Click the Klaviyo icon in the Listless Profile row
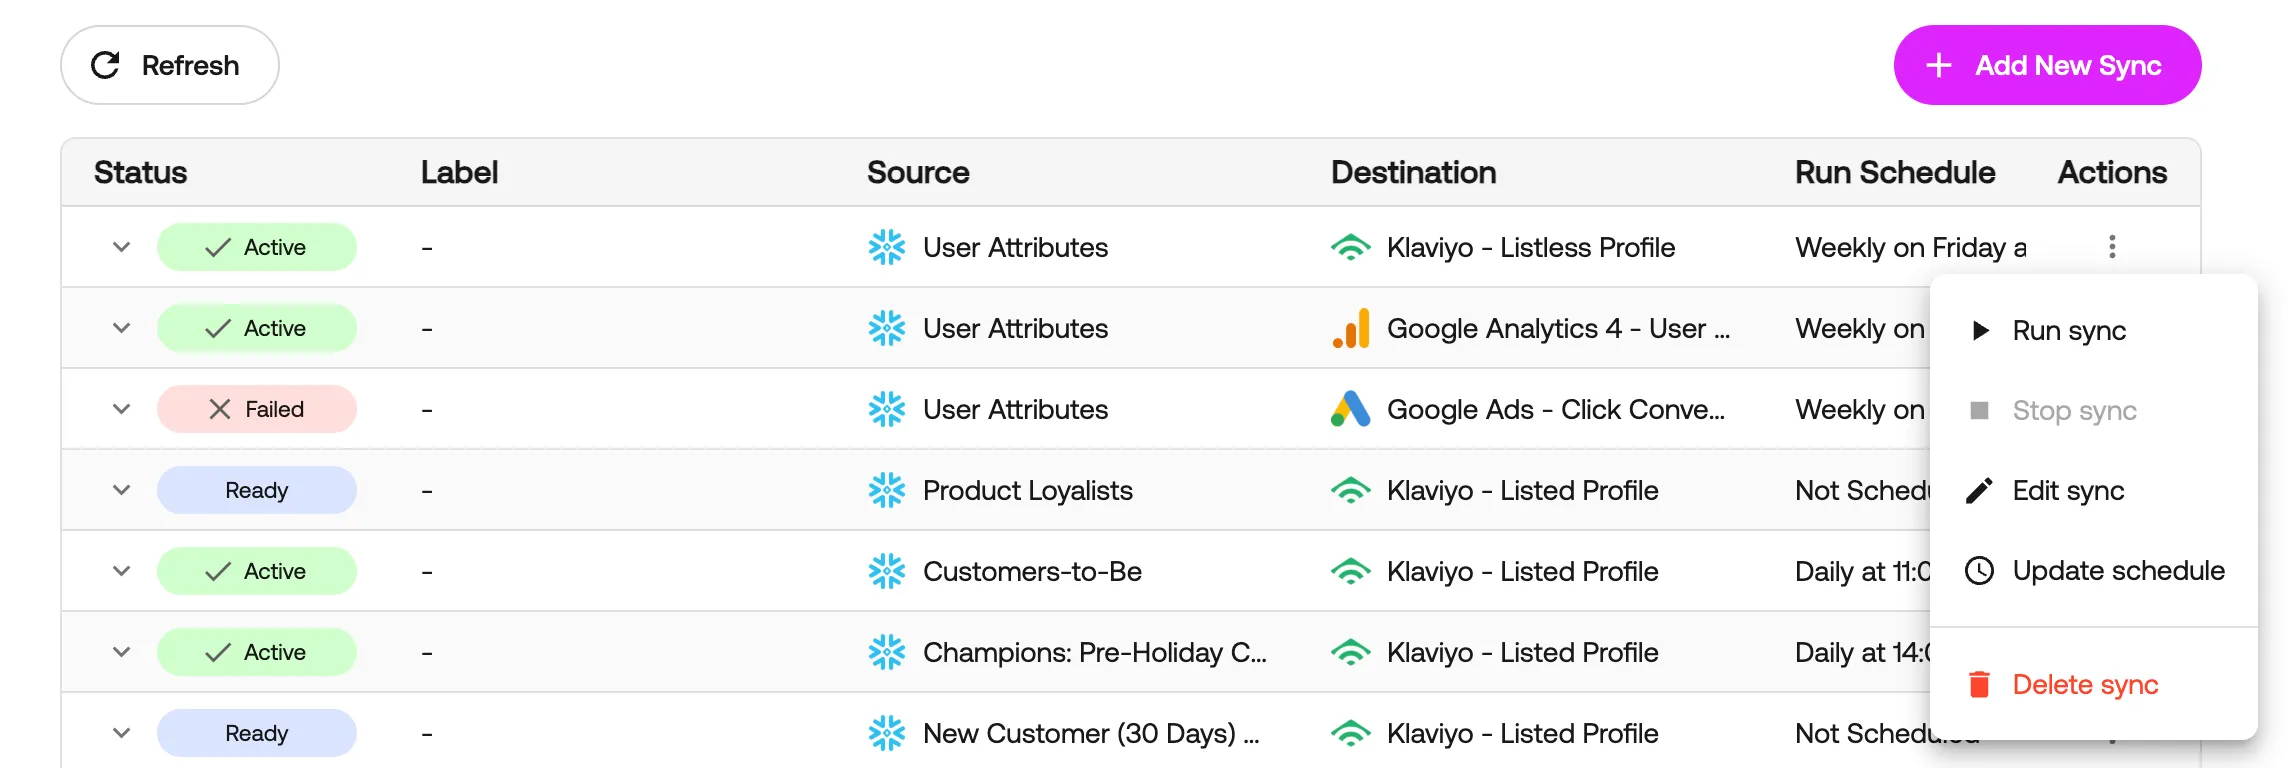 1351,247
